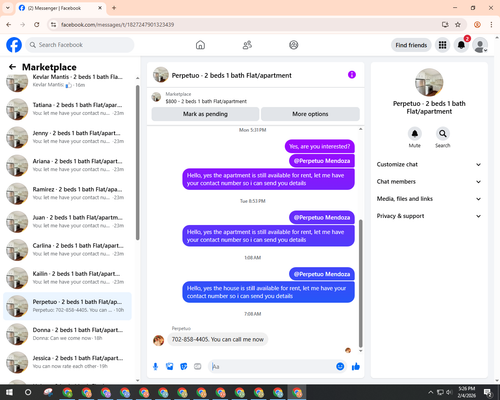Click Mark as pending button
Screen dimensions: 500x400
205,114
